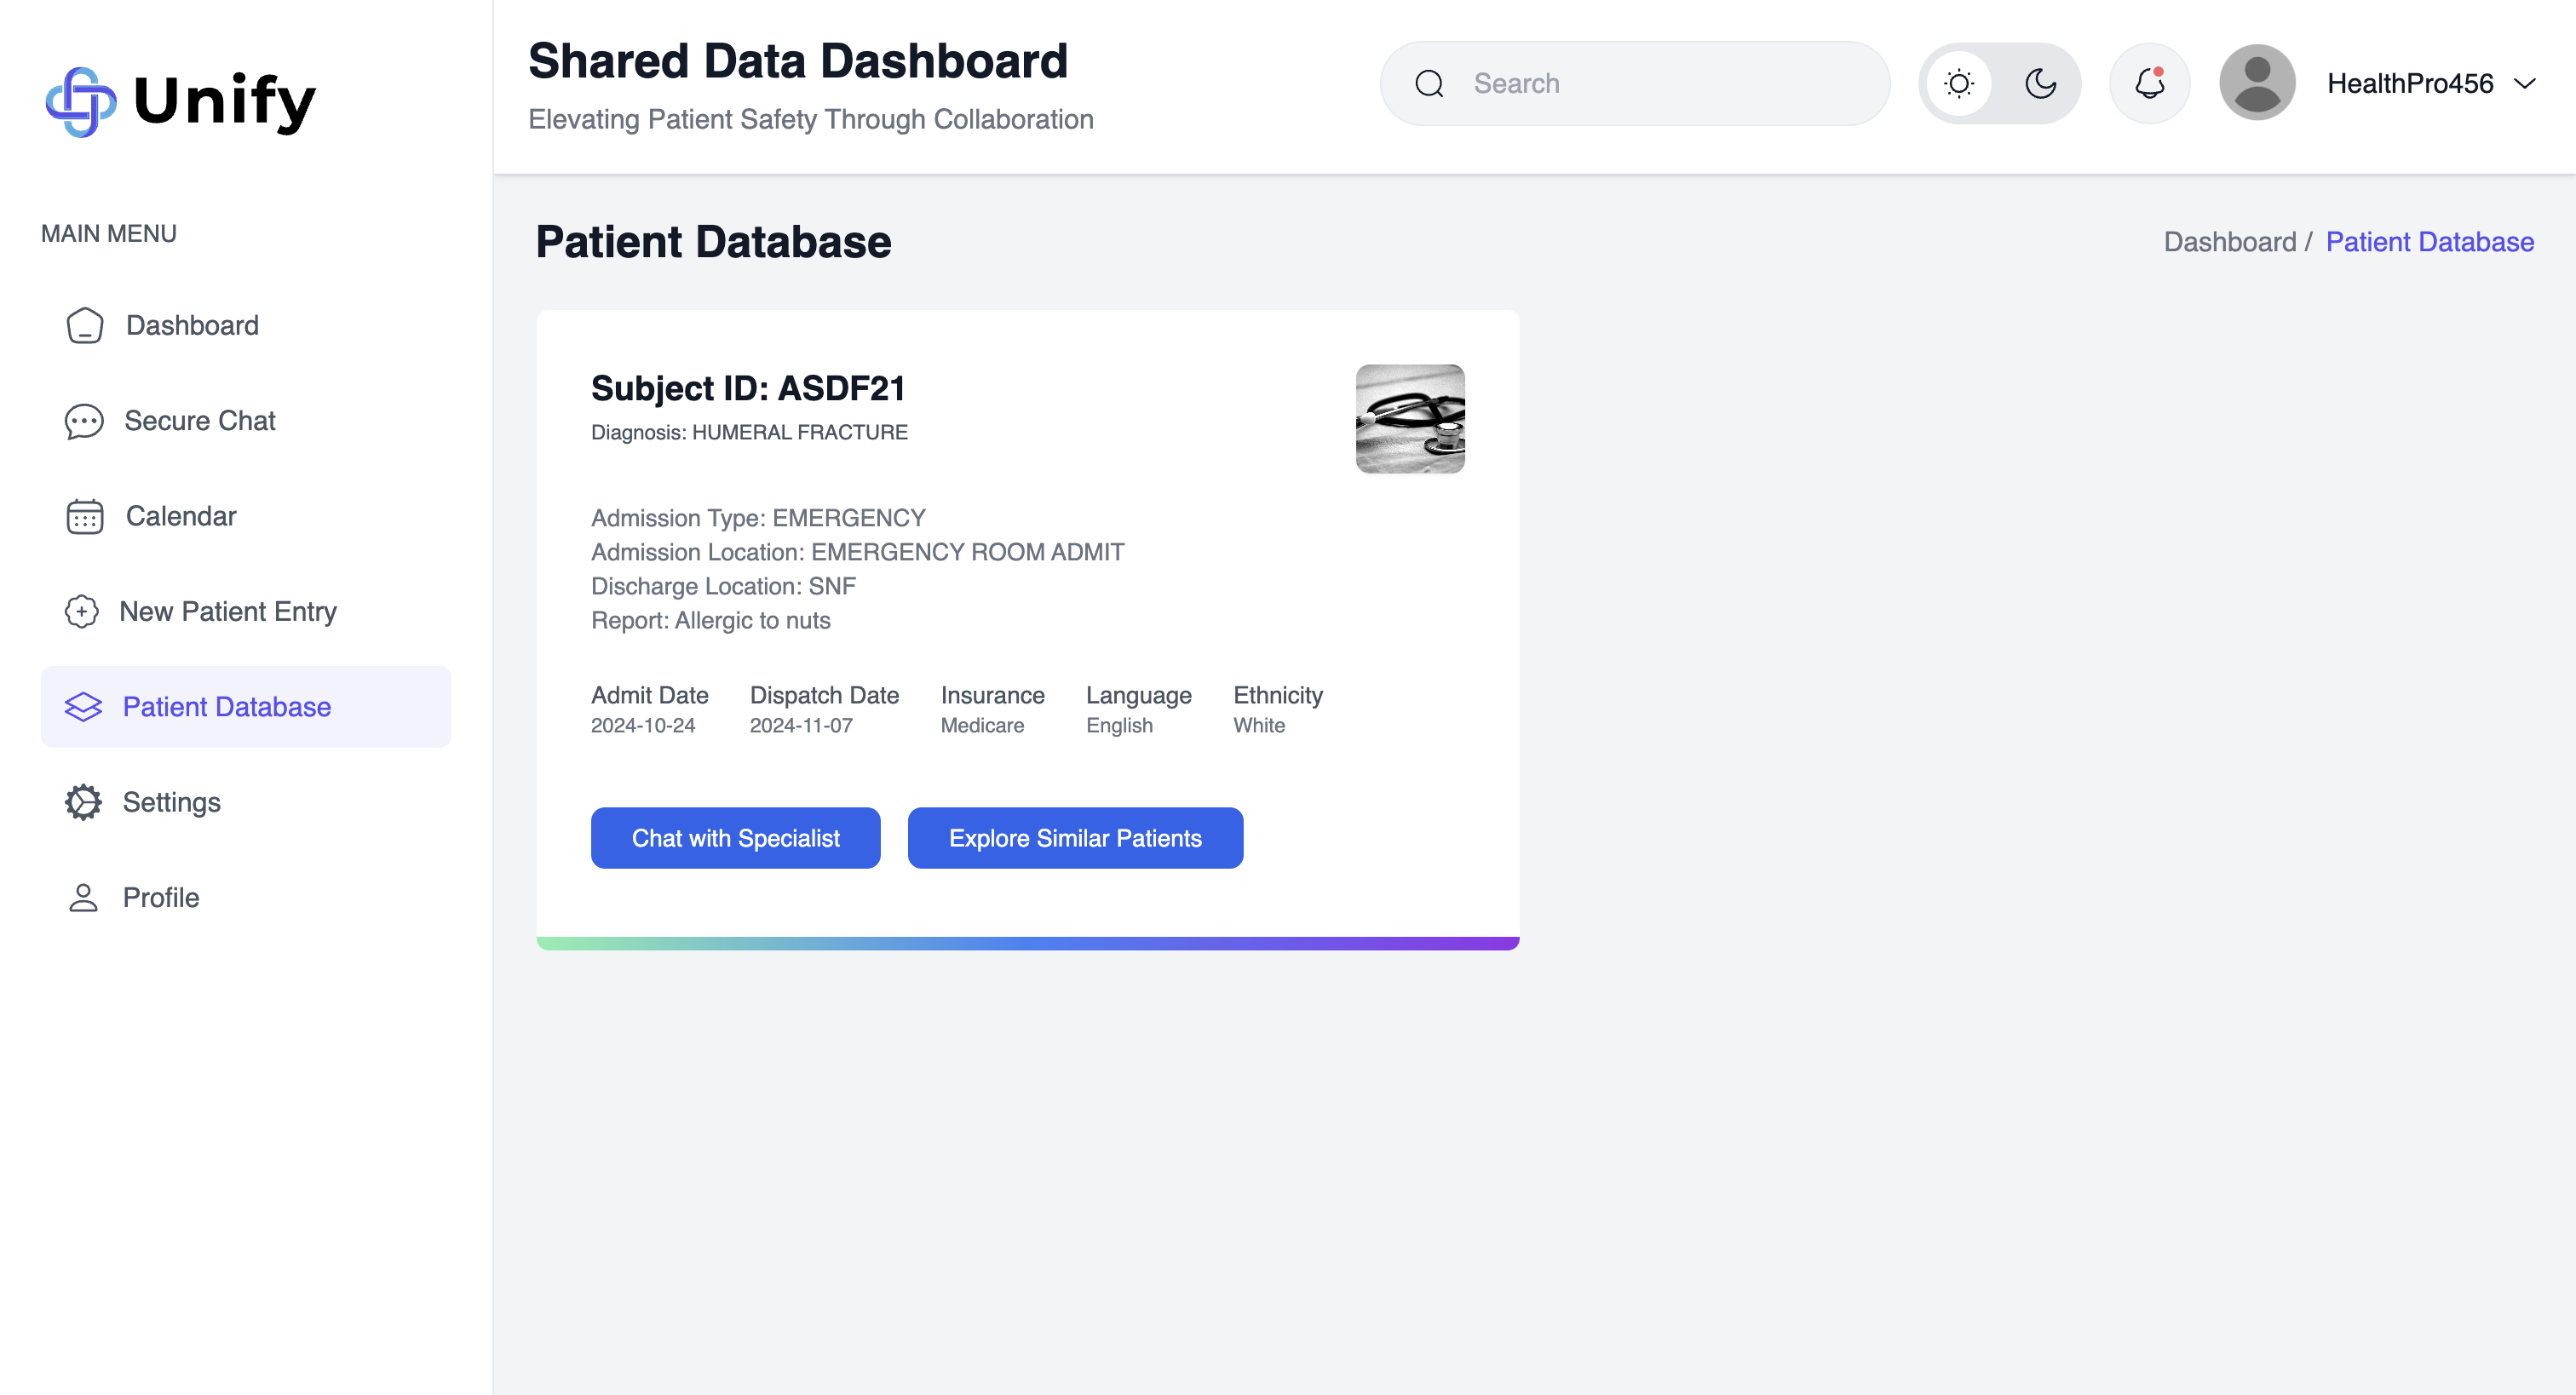Open Secure Chat from main menu
The height and width of the screenshot is (1395, 2576).
pos(199,421)
